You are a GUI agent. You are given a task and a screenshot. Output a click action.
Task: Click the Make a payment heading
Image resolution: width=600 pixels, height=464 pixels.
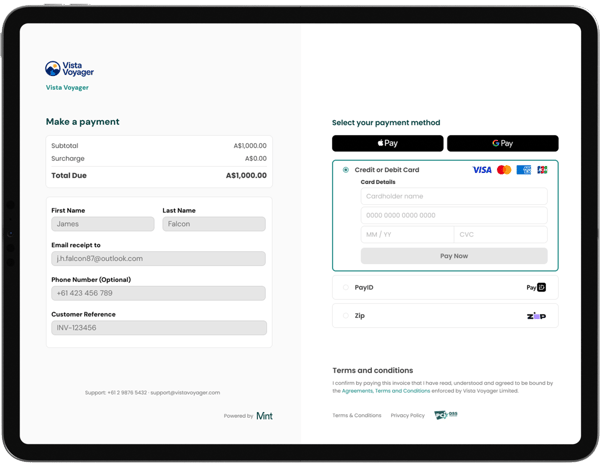tap(83, 122)
